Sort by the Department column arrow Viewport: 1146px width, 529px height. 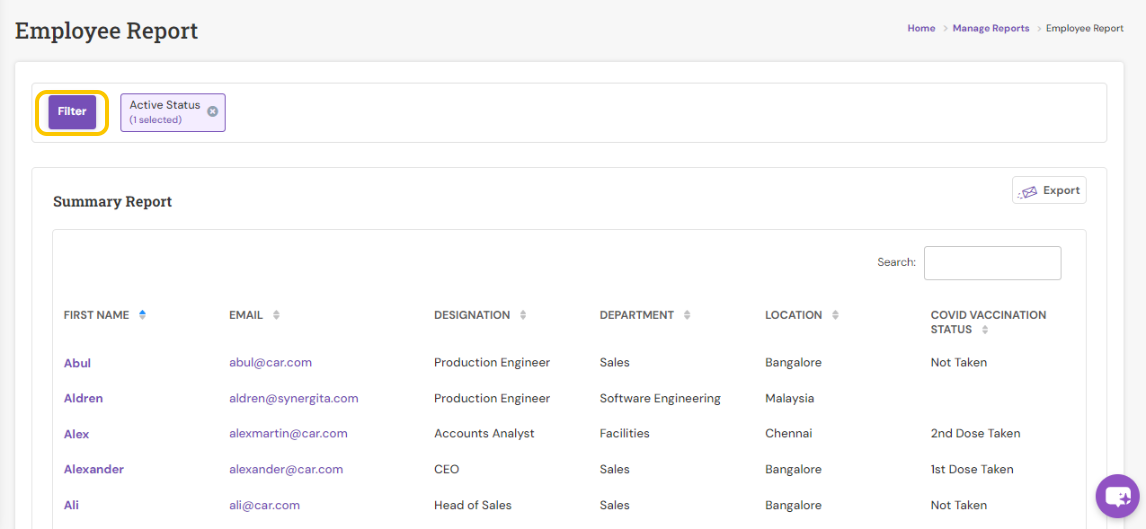[686, 315]
